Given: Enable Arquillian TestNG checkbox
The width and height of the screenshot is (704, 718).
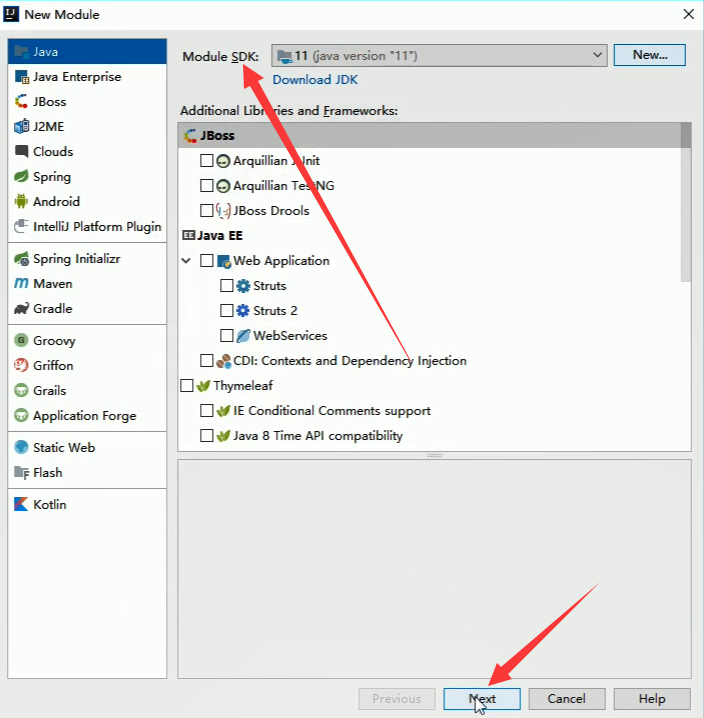Looking at the screenshot, I should point(207,185).
